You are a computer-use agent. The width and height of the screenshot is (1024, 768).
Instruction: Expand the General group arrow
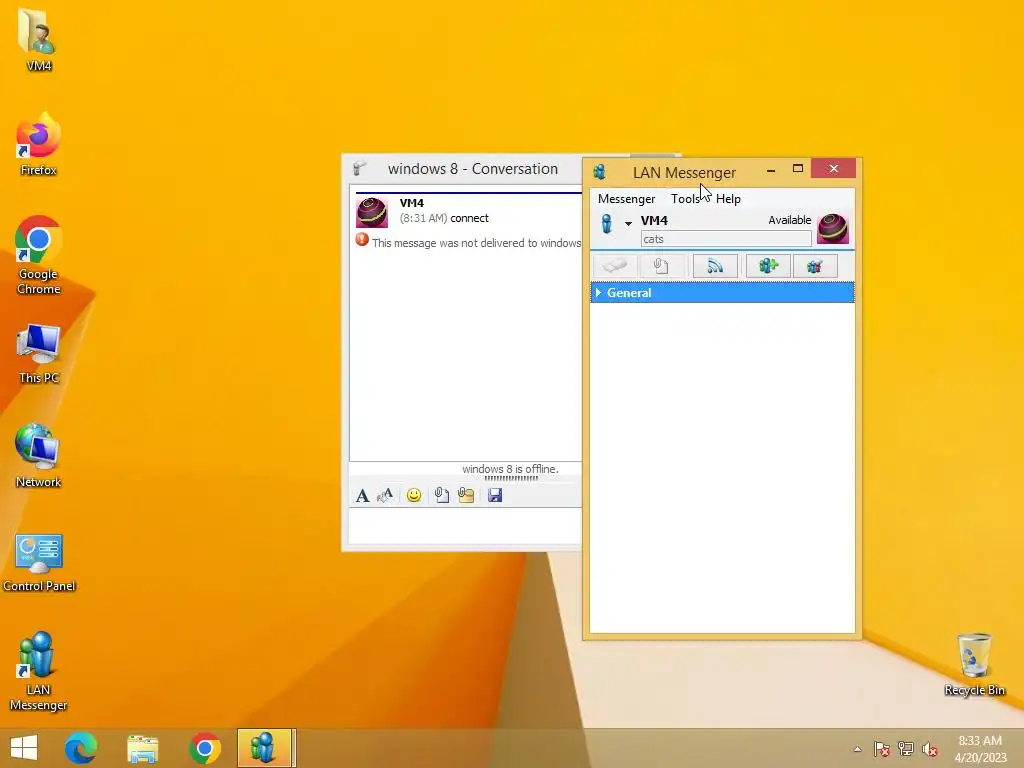pos(598,293)
